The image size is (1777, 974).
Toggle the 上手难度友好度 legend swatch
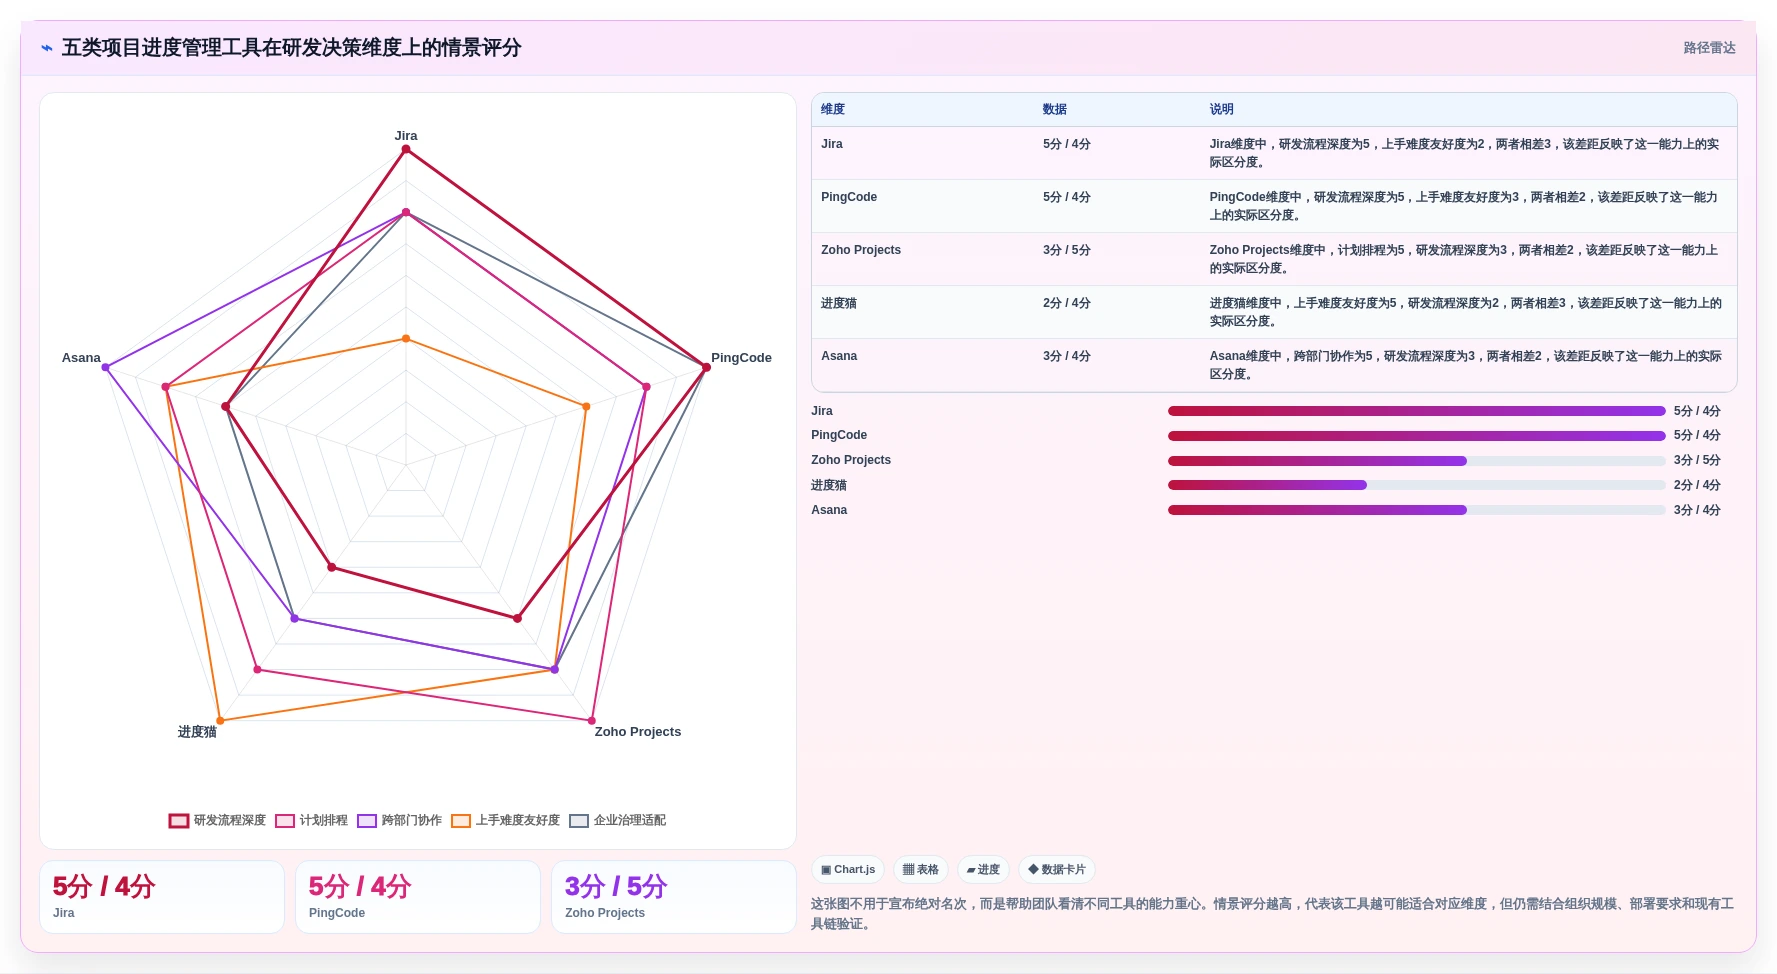click(x=461, y=821)
